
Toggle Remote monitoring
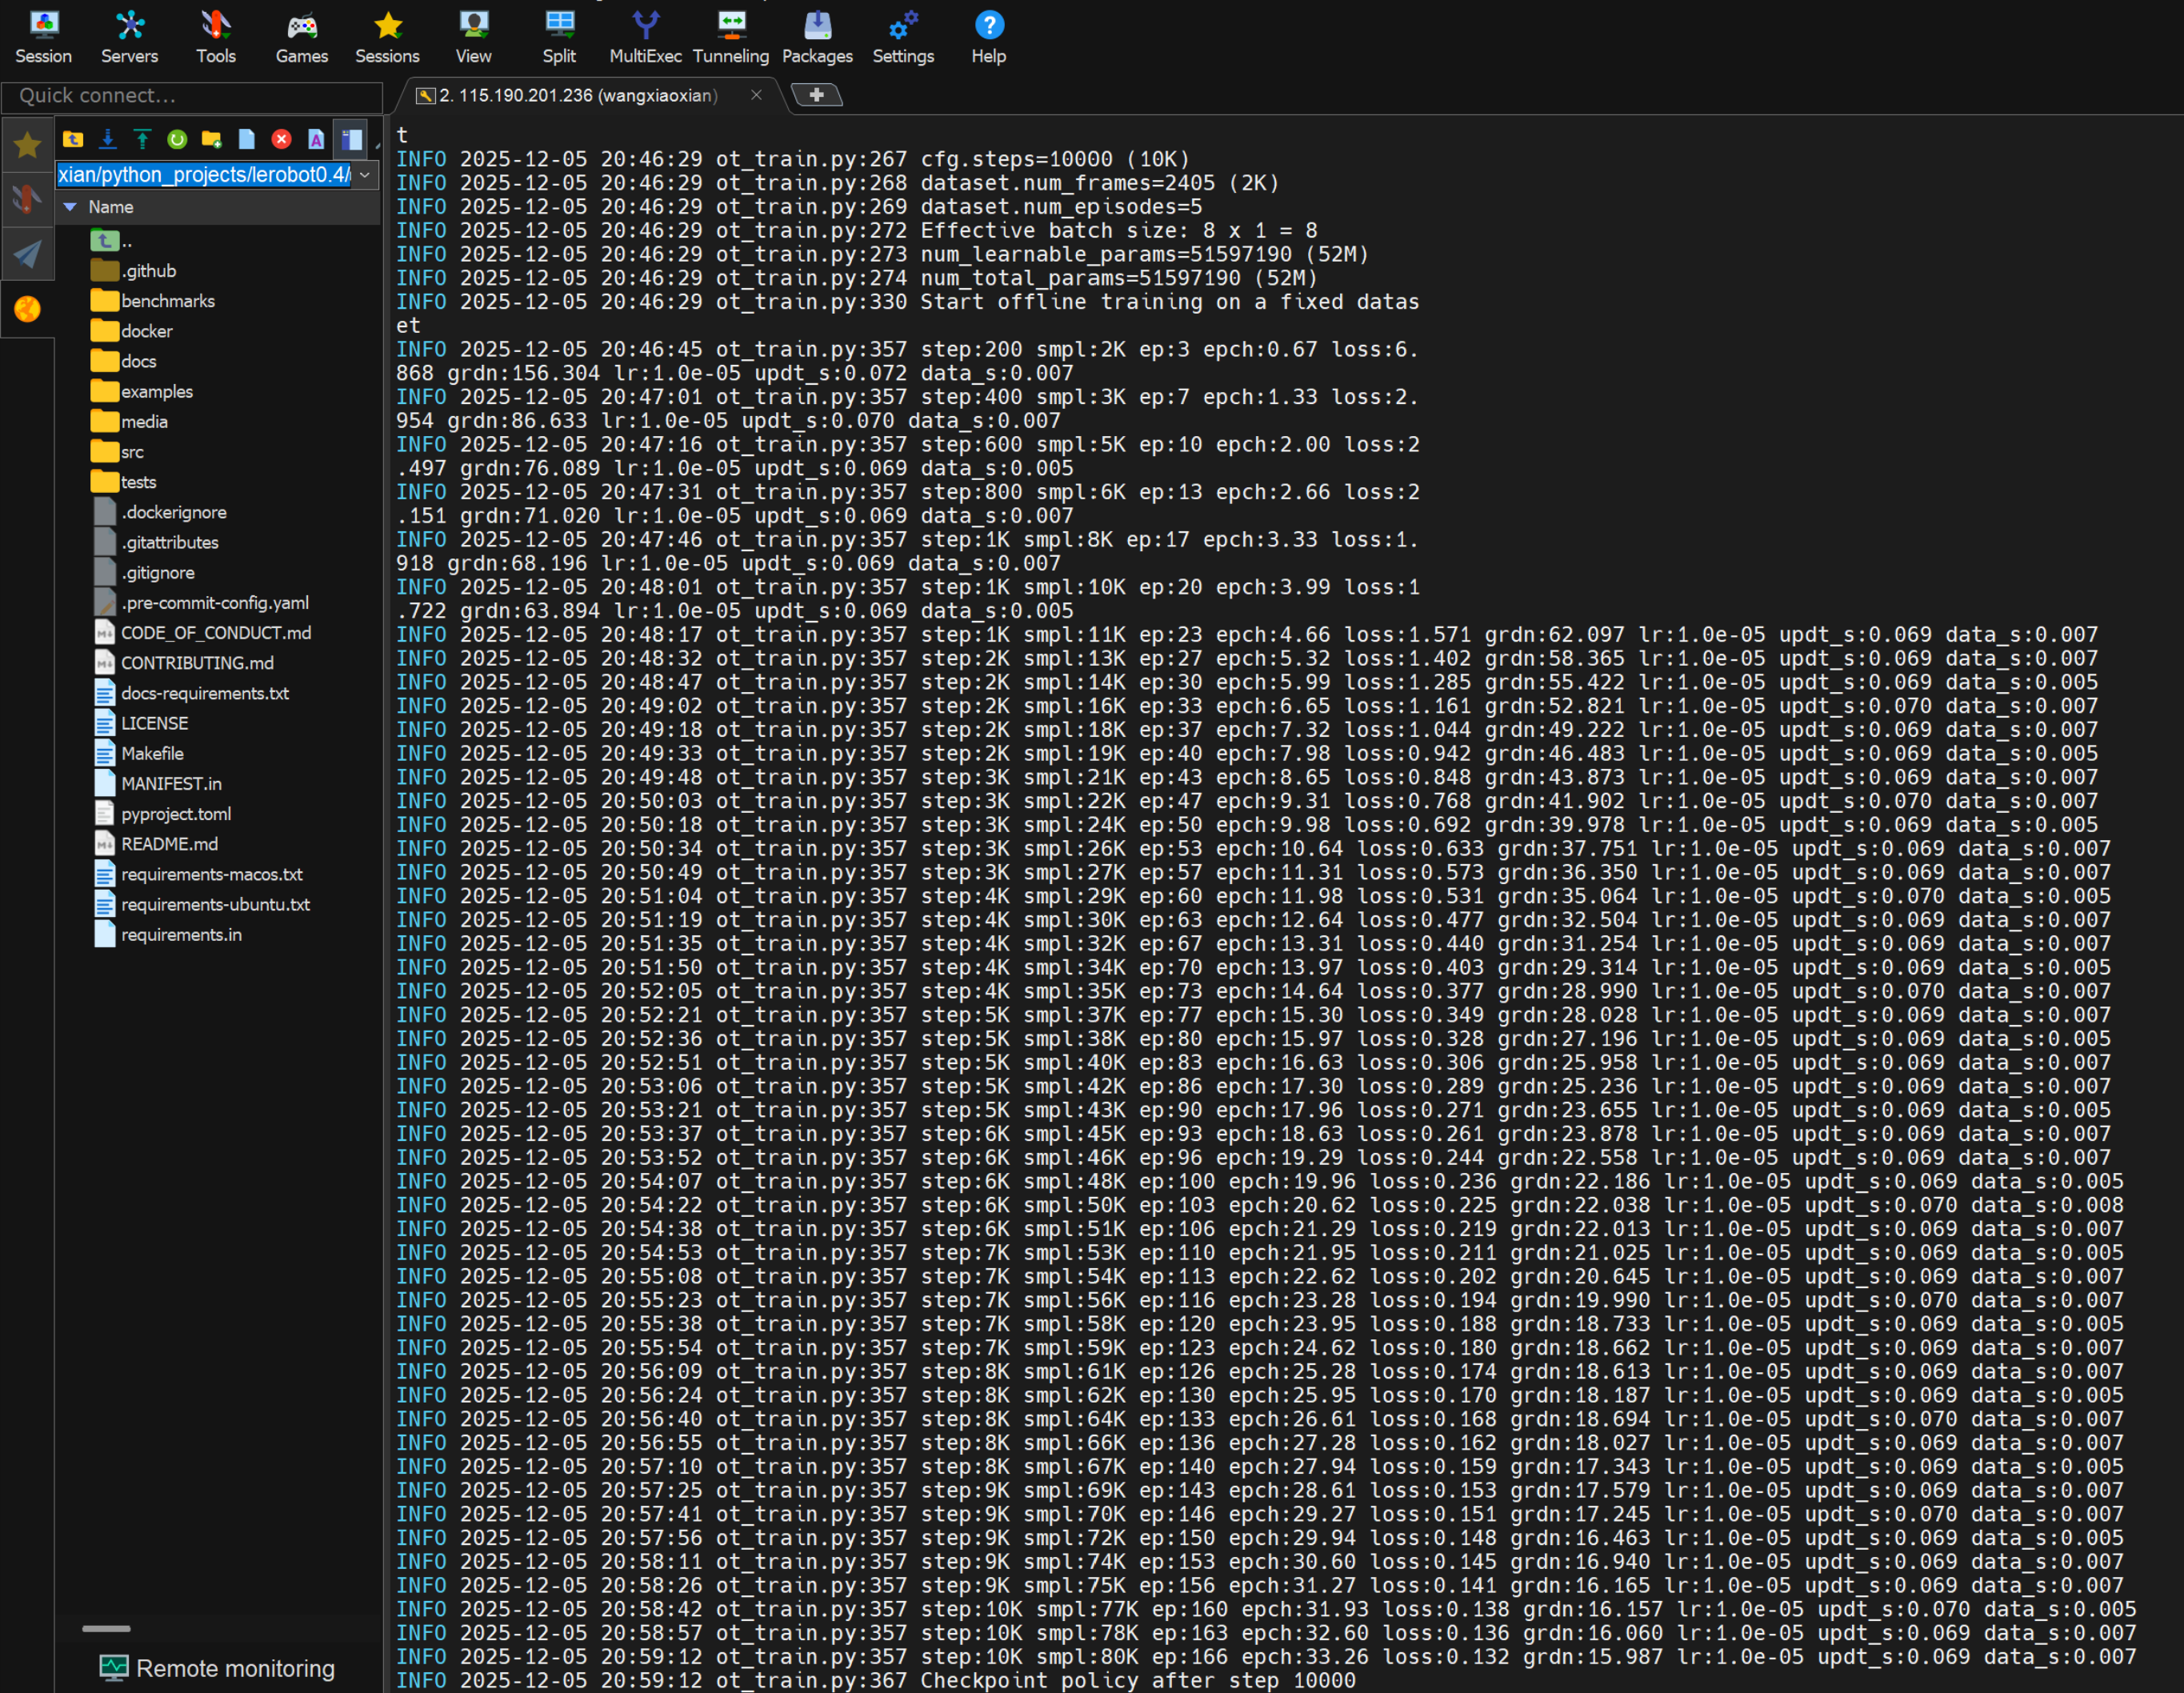(217, 1668)
